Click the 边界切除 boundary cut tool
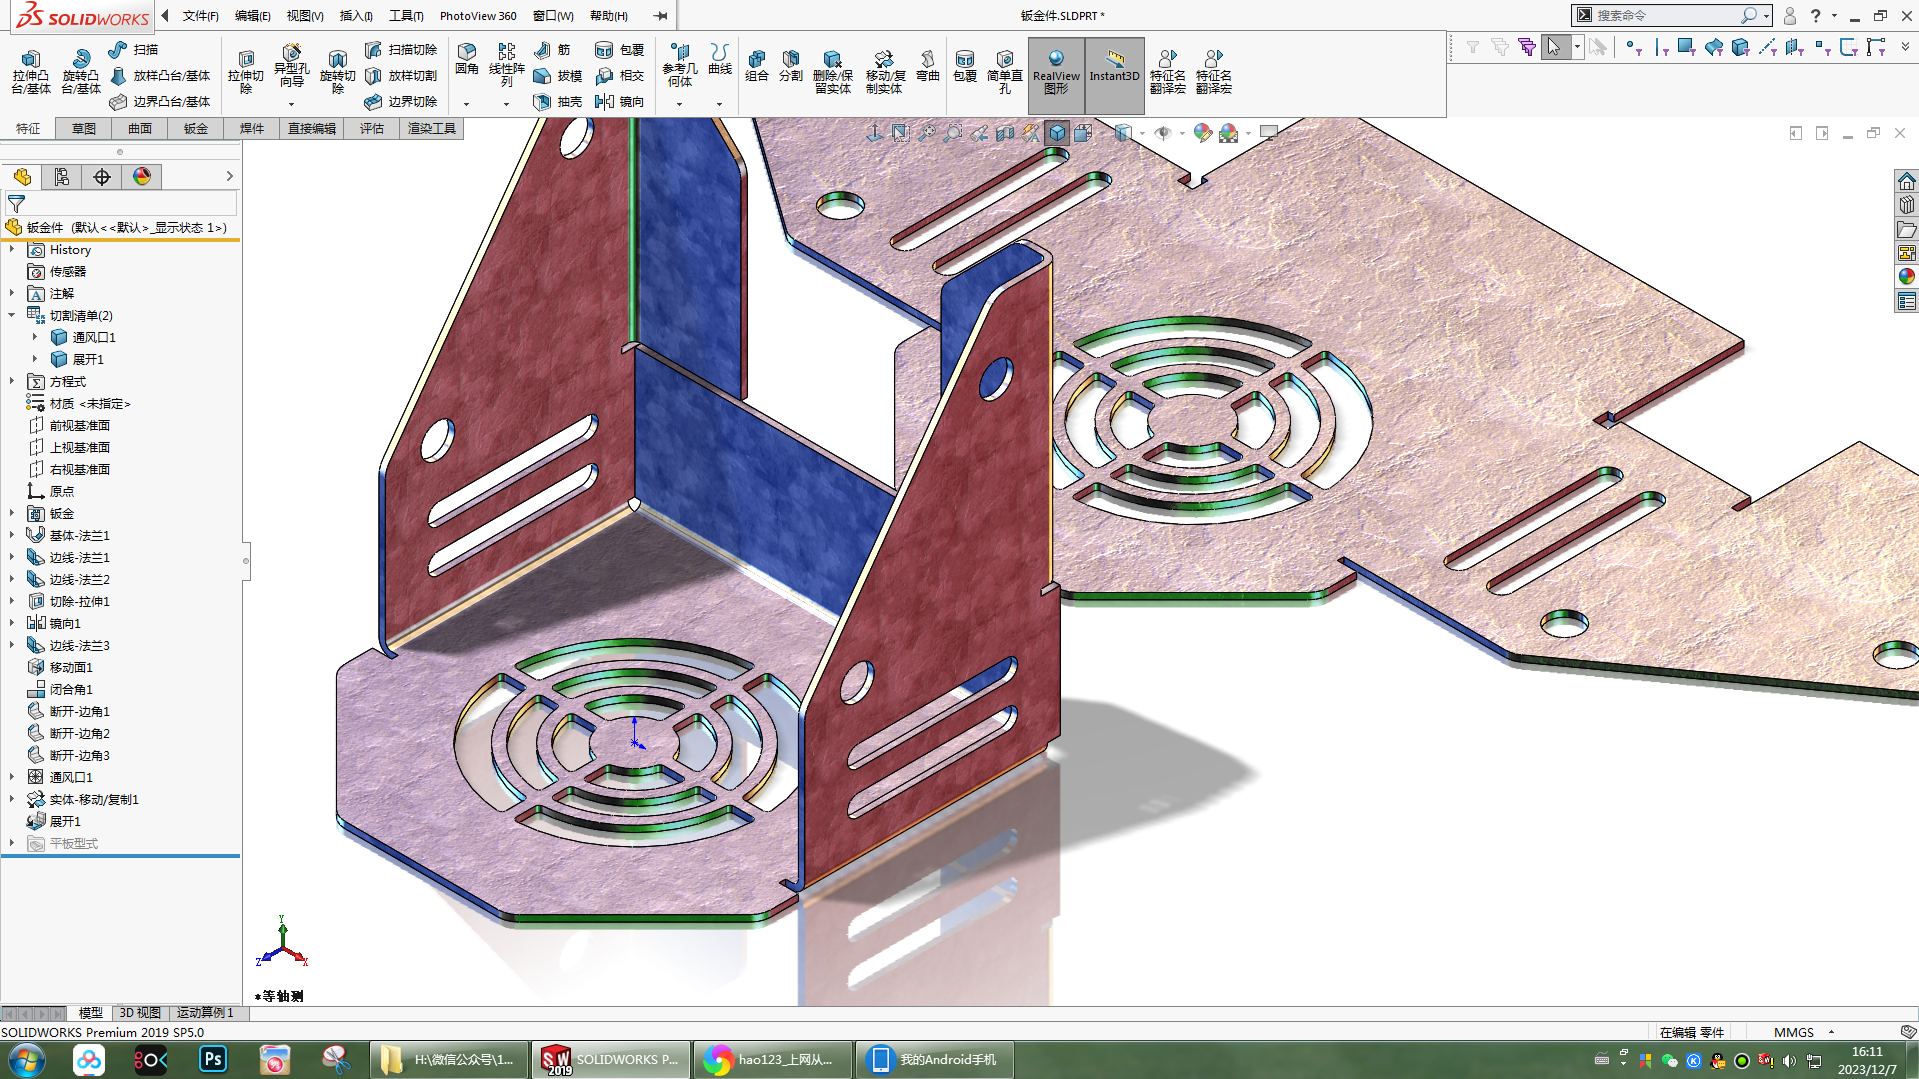The height and width of the screenshot is (1079, 1919). 401,101
